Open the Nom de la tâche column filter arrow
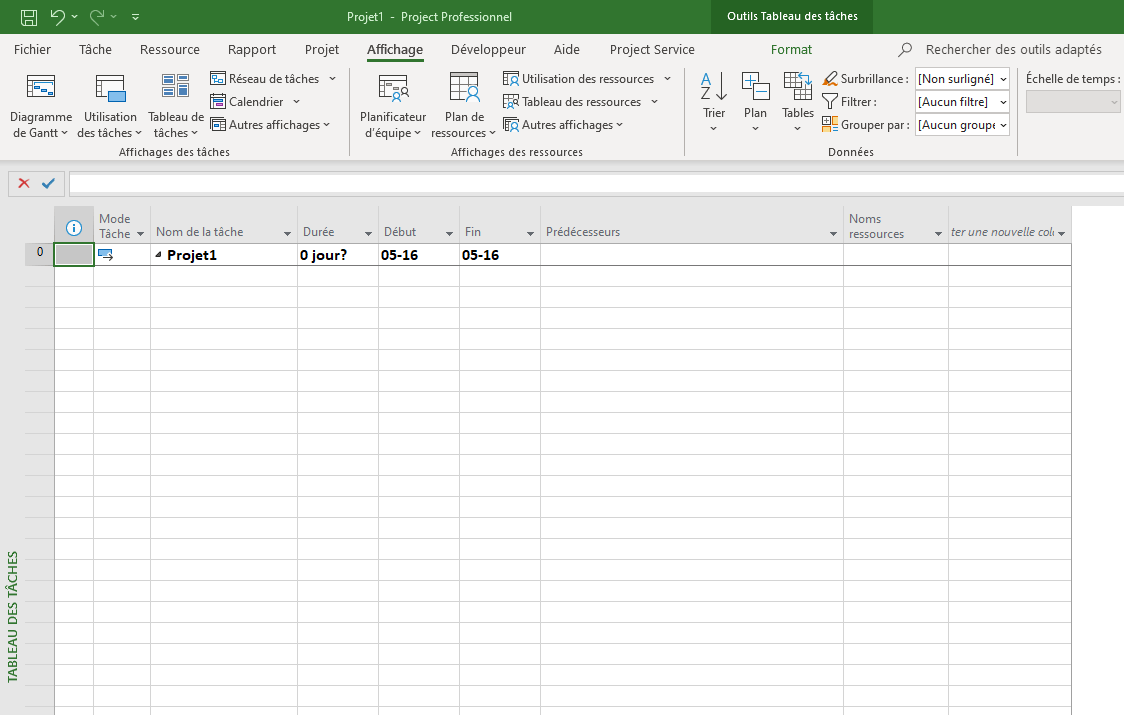Screen dimensions: 1124x715 tap(287, 234)
